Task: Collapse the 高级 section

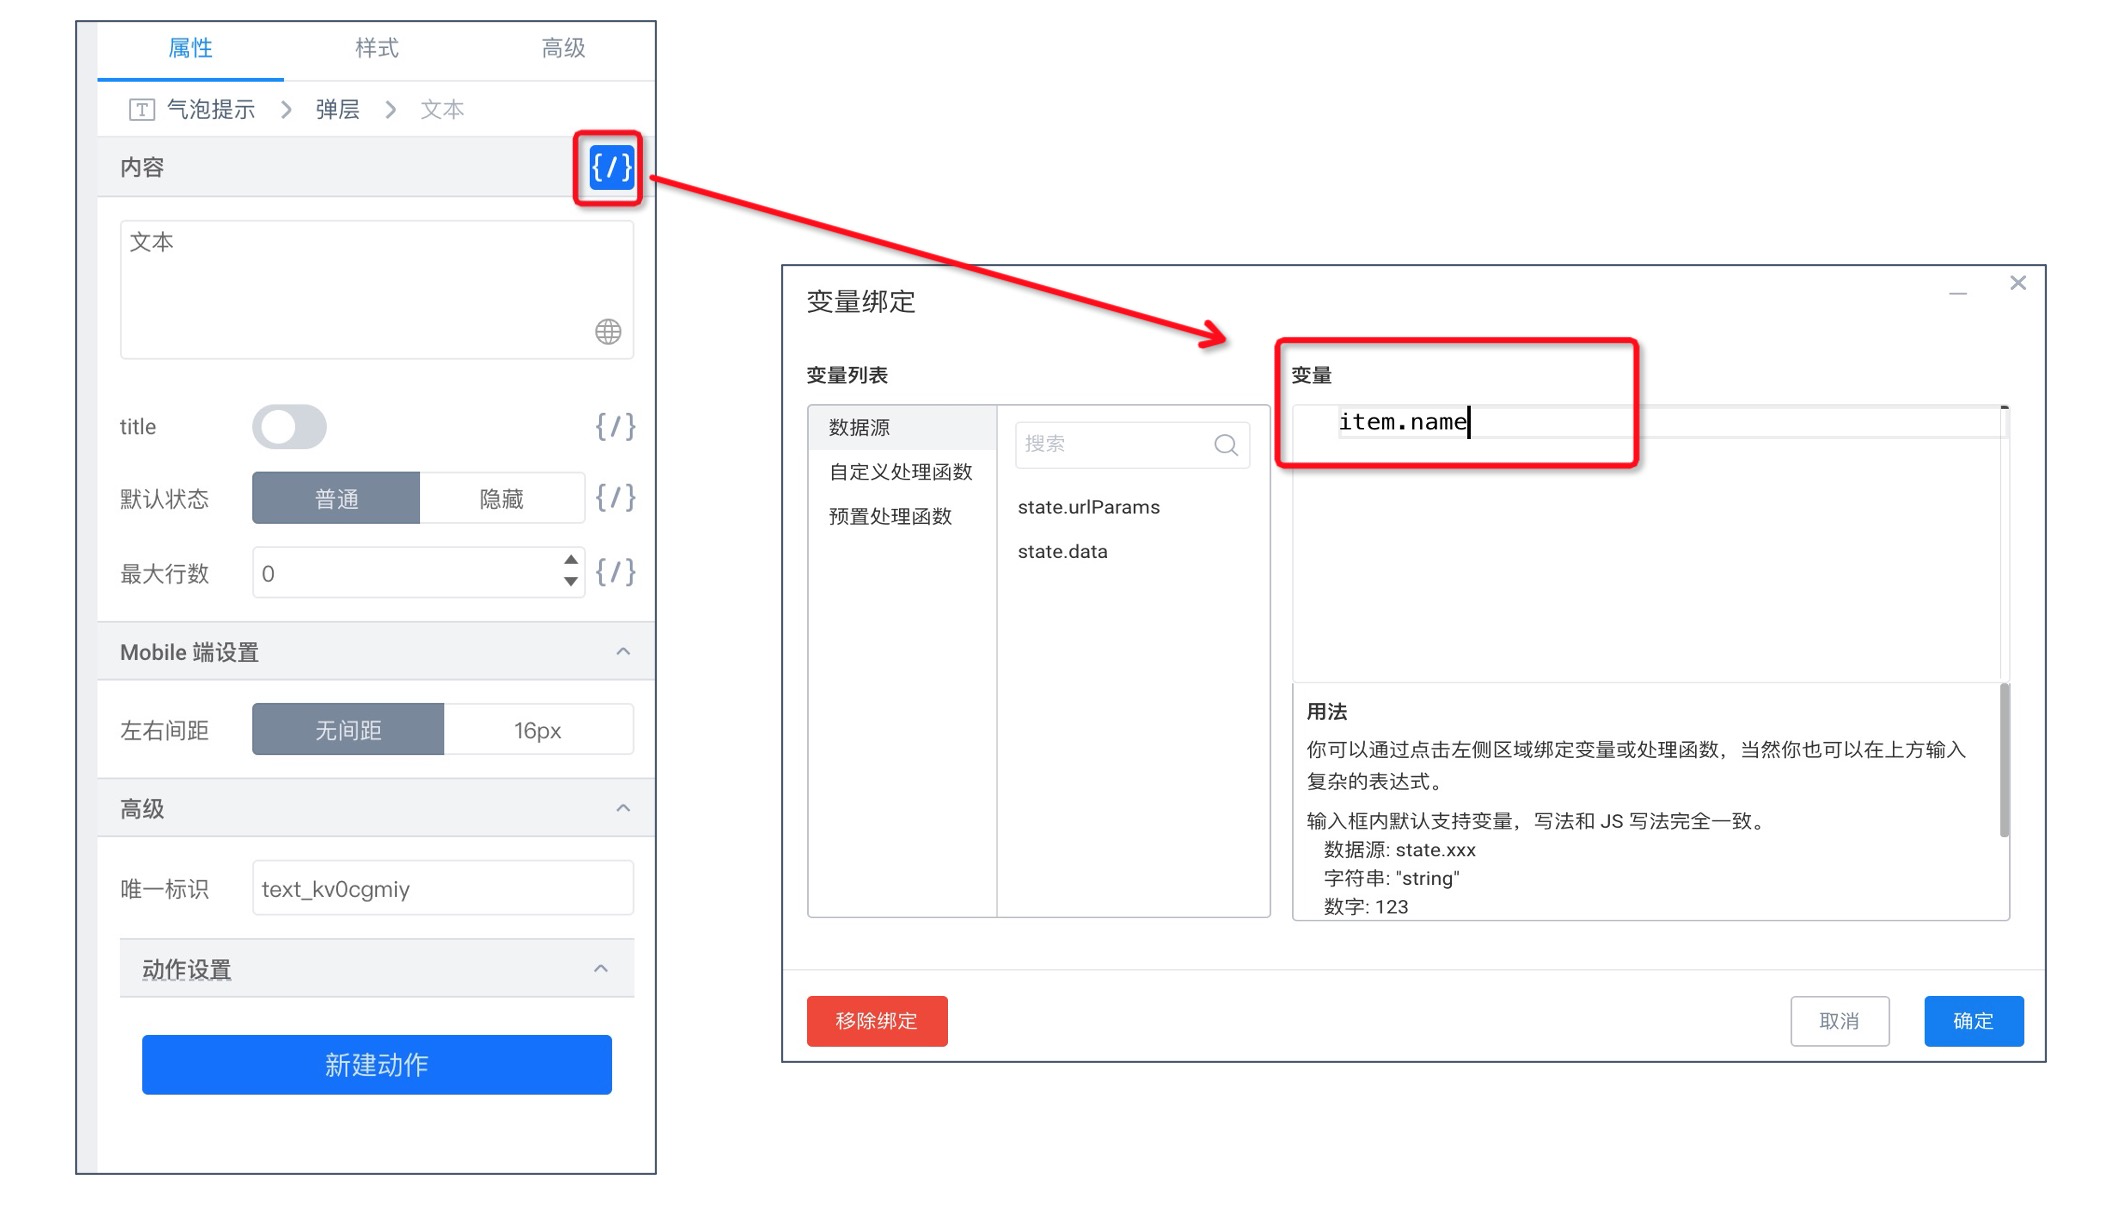Action: (x=623, y=808)
